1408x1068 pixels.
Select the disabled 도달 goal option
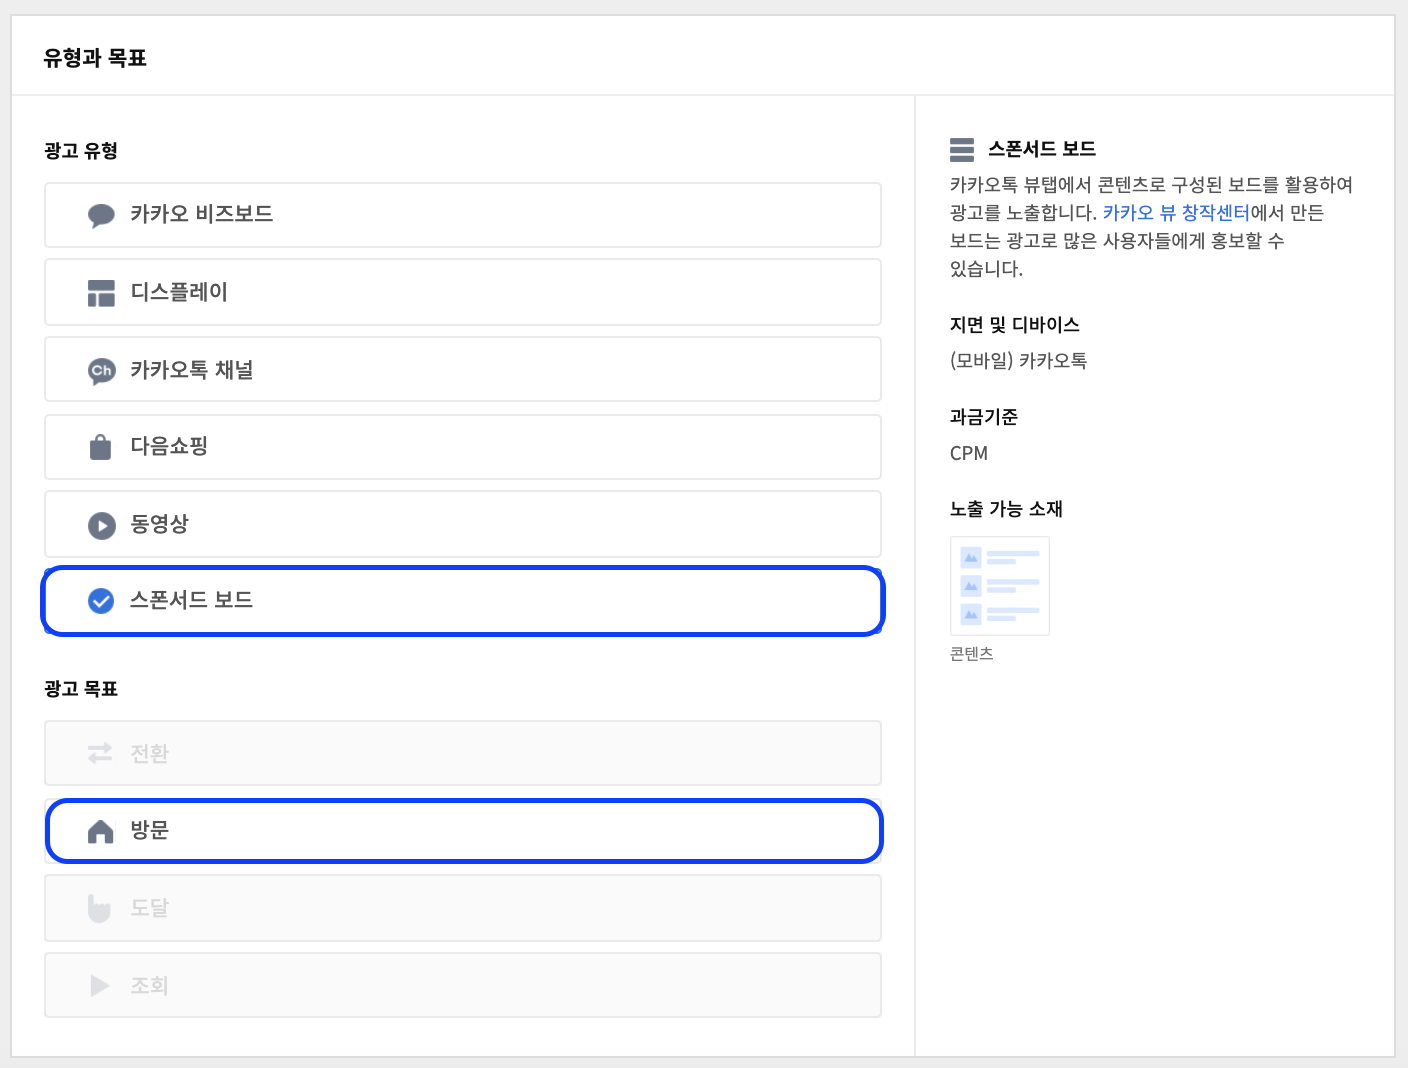coord(463,908)
